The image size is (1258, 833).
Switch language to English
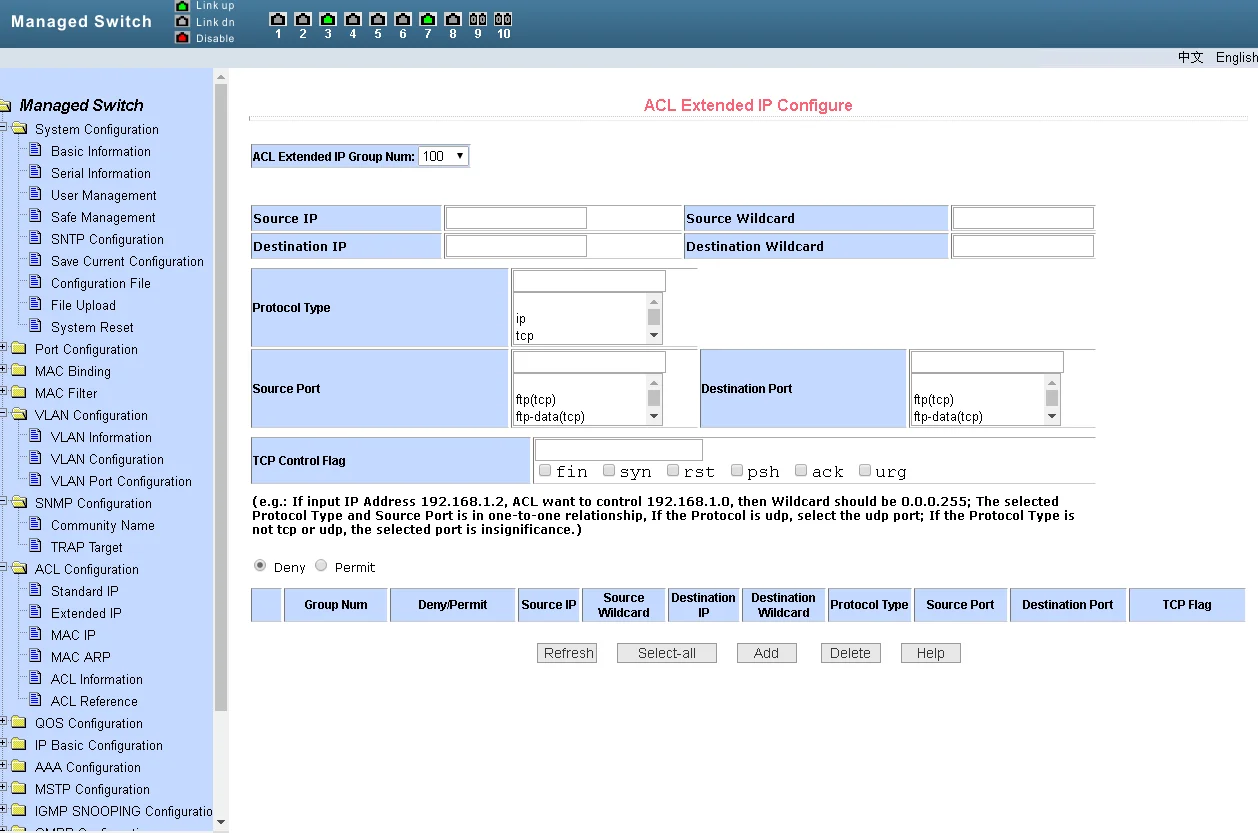click(1236, 57)
